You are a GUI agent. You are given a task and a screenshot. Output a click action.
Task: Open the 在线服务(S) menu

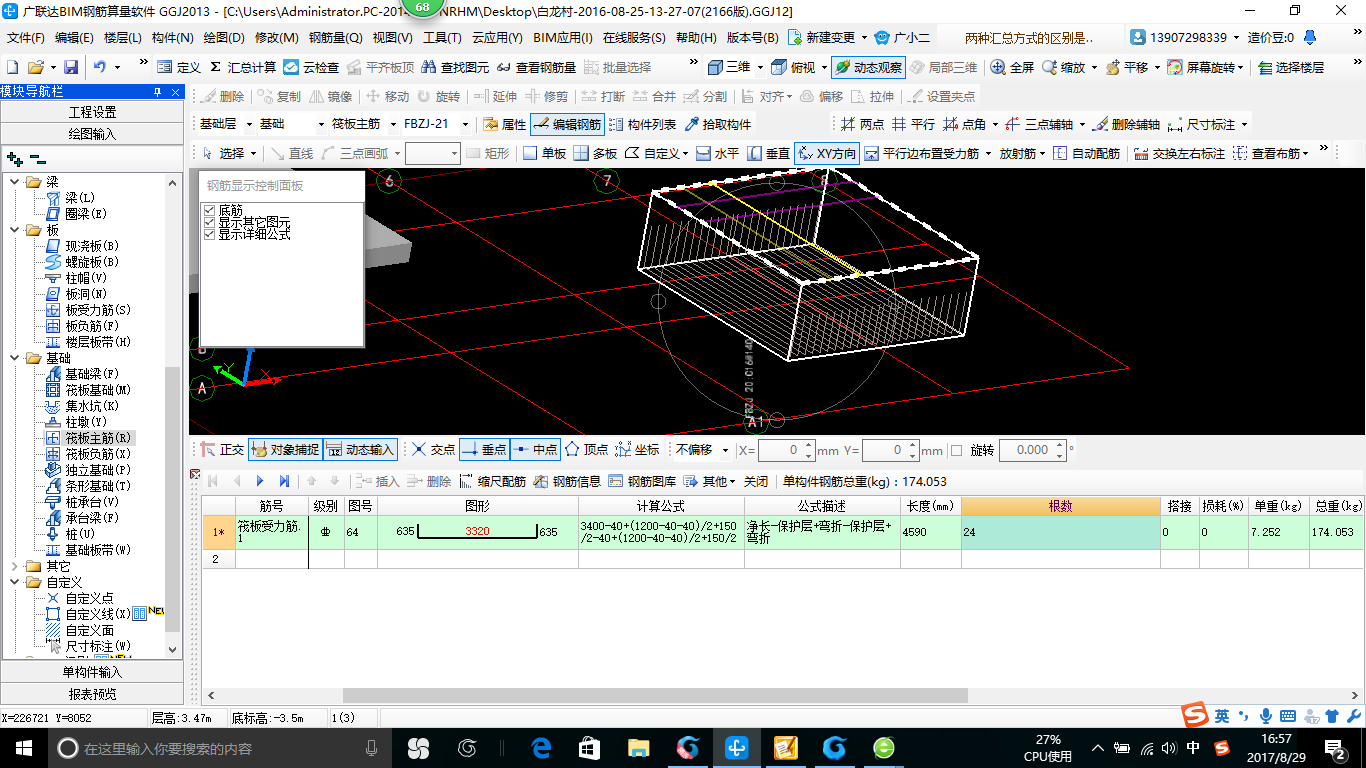pyautogui.click(x=634, y=38)
